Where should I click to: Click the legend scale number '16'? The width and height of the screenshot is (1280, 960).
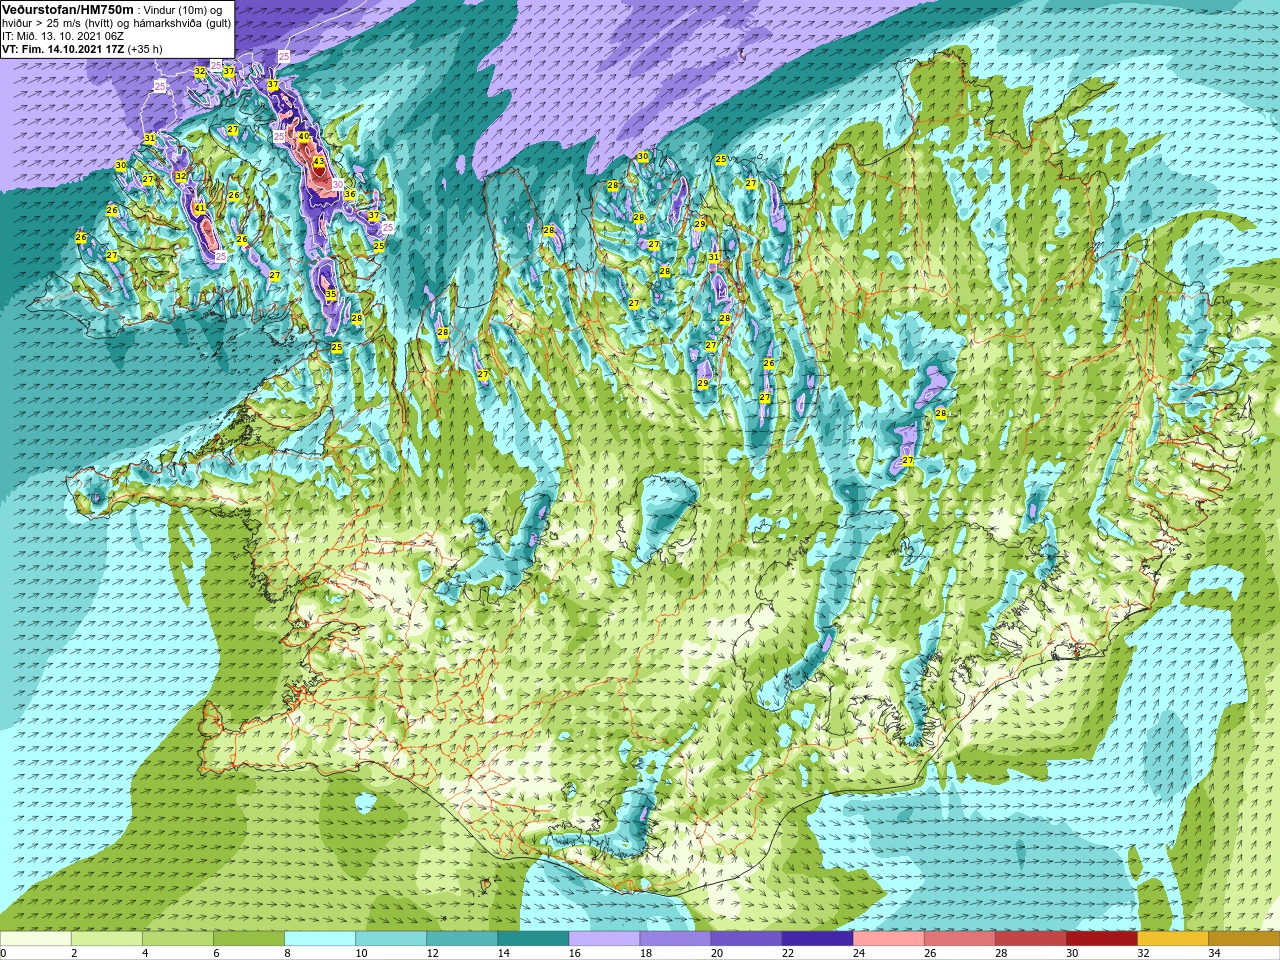574,953
